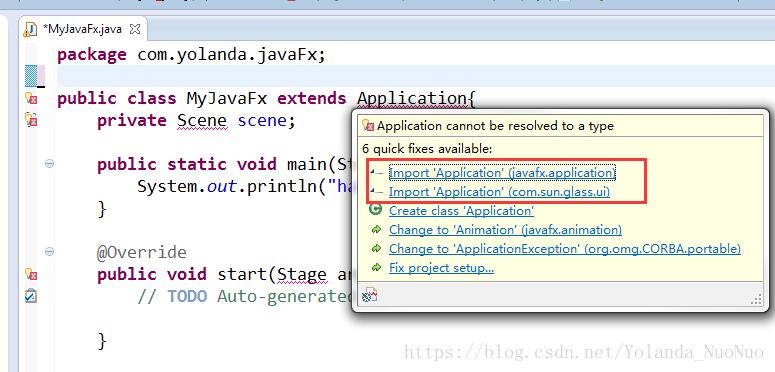Click the Java file icon on editor tab
775x372 pixels.
click(31, 30)
